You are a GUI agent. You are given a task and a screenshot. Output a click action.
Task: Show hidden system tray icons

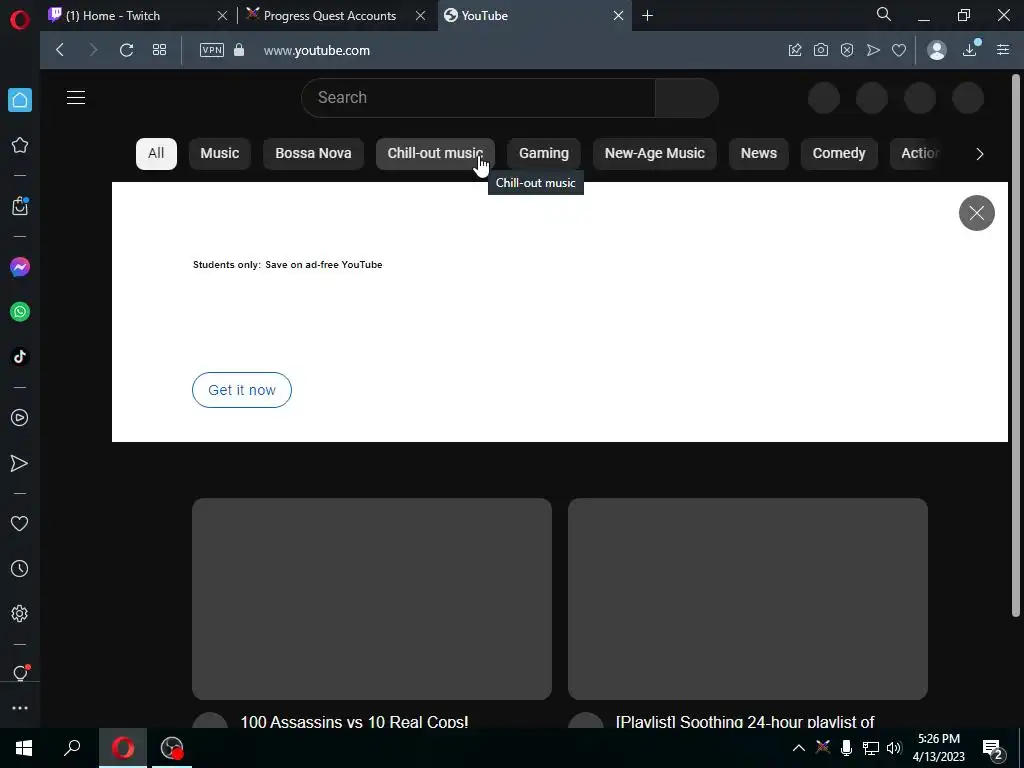(798, 748)
